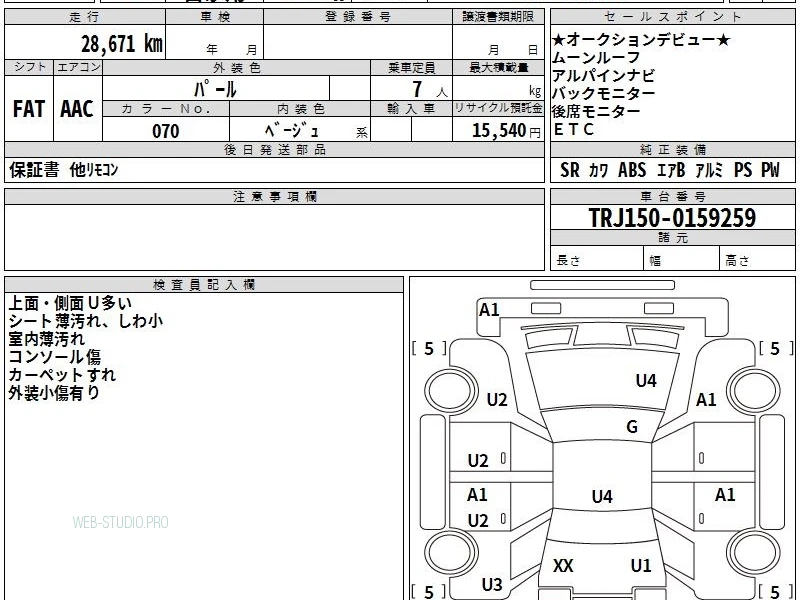Click the 輸入車 header
This screenshot has height=600, width=800.
point(411,109)
